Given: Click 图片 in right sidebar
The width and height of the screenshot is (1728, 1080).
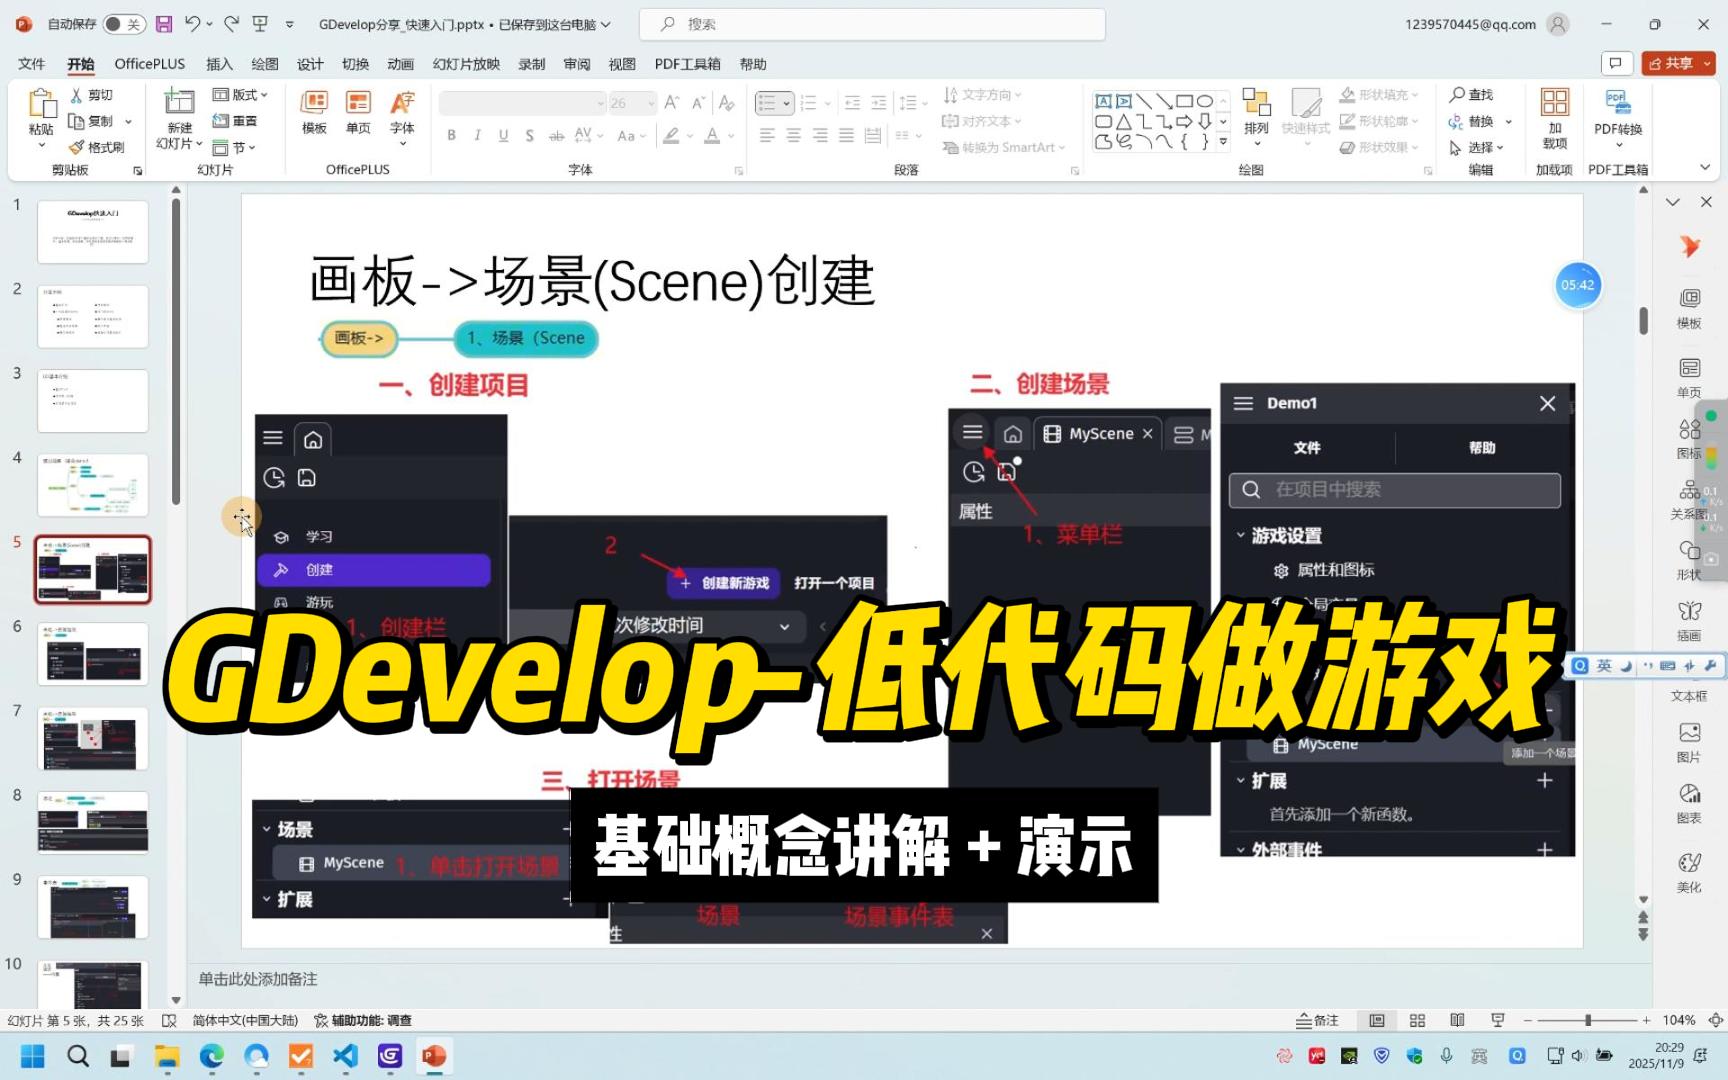Looking at the screenshot, I should [1689, 742].
